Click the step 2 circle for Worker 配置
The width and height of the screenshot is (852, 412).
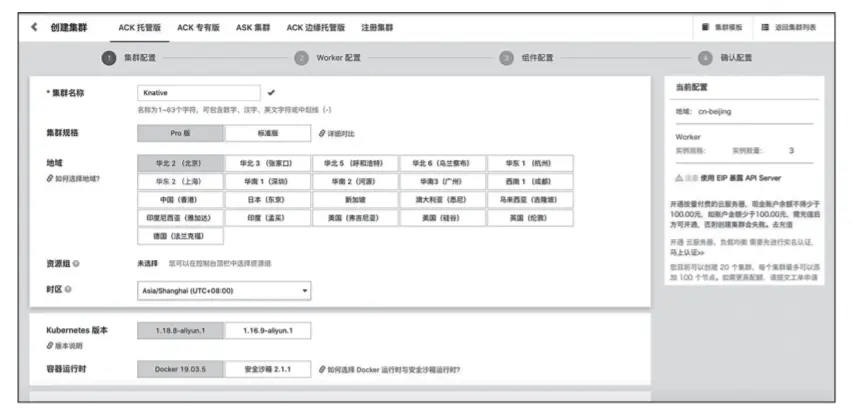pyautogui.click(x=301, y=58)
